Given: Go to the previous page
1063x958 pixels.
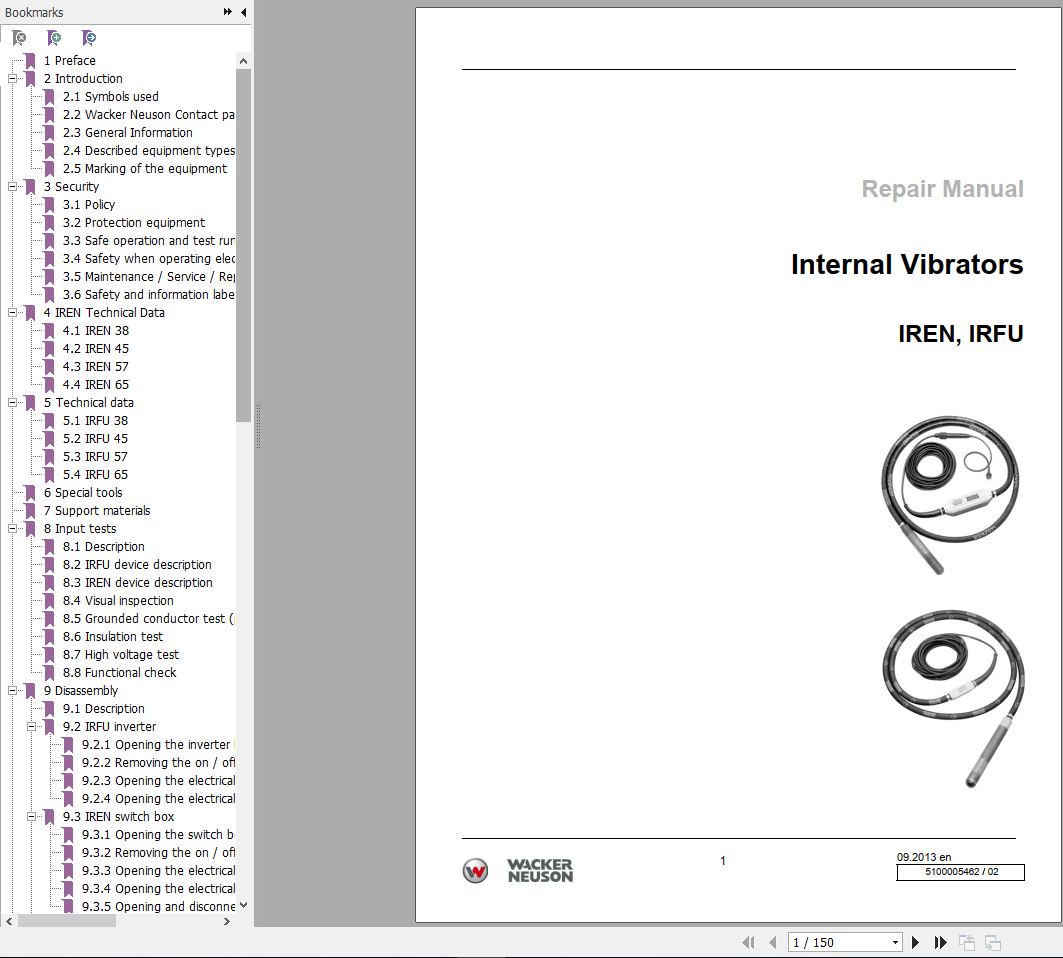Looking at the screenshot, I should click(x=772, y=942).
